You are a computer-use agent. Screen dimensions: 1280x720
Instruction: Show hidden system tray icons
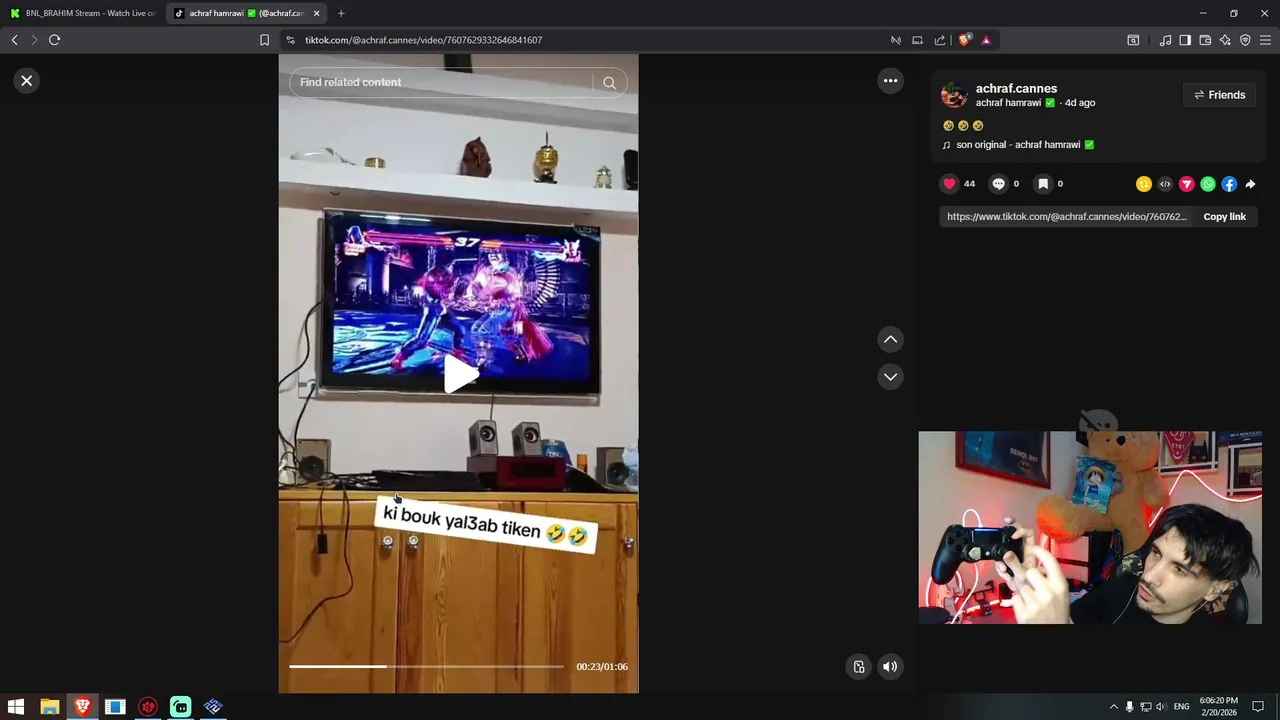pos(1113,707)
